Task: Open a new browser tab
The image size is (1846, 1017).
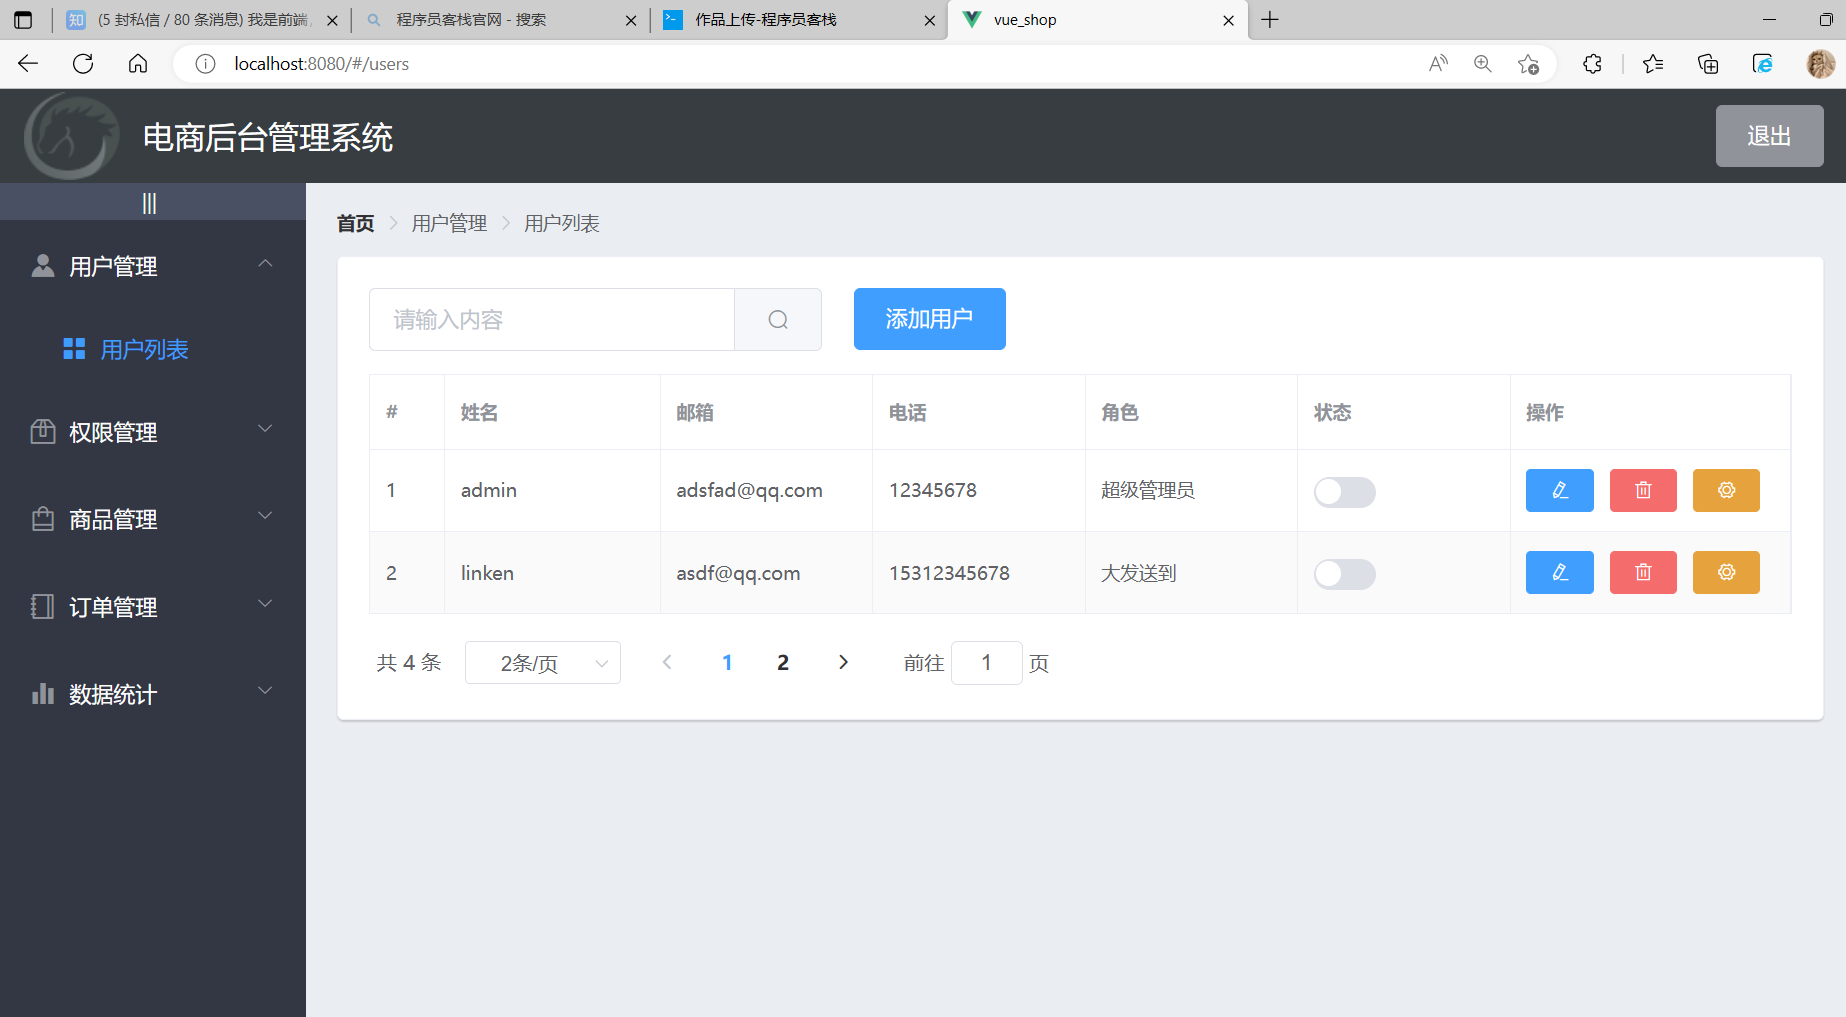Action: [x=1270, y=20]
